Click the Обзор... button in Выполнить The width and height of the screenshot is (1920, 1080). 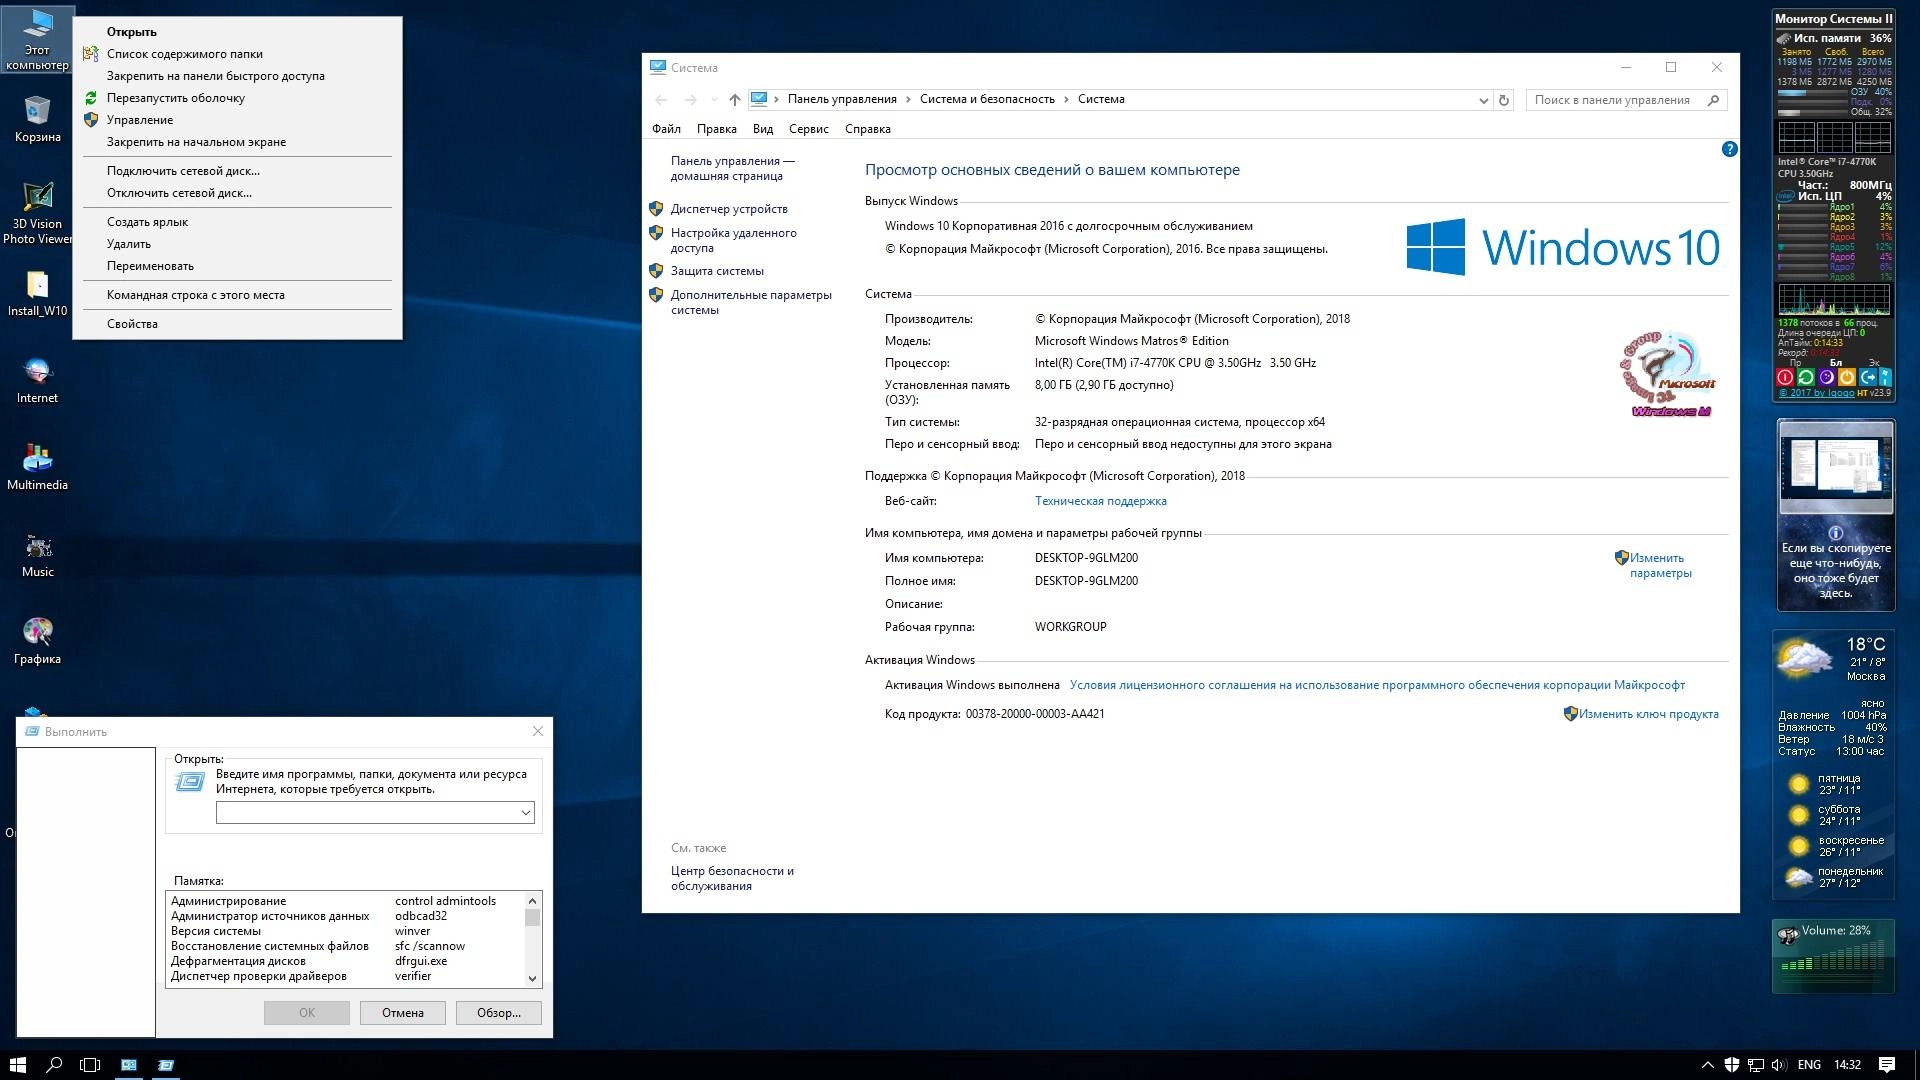pyautogui.click(x=498, y=1013)
